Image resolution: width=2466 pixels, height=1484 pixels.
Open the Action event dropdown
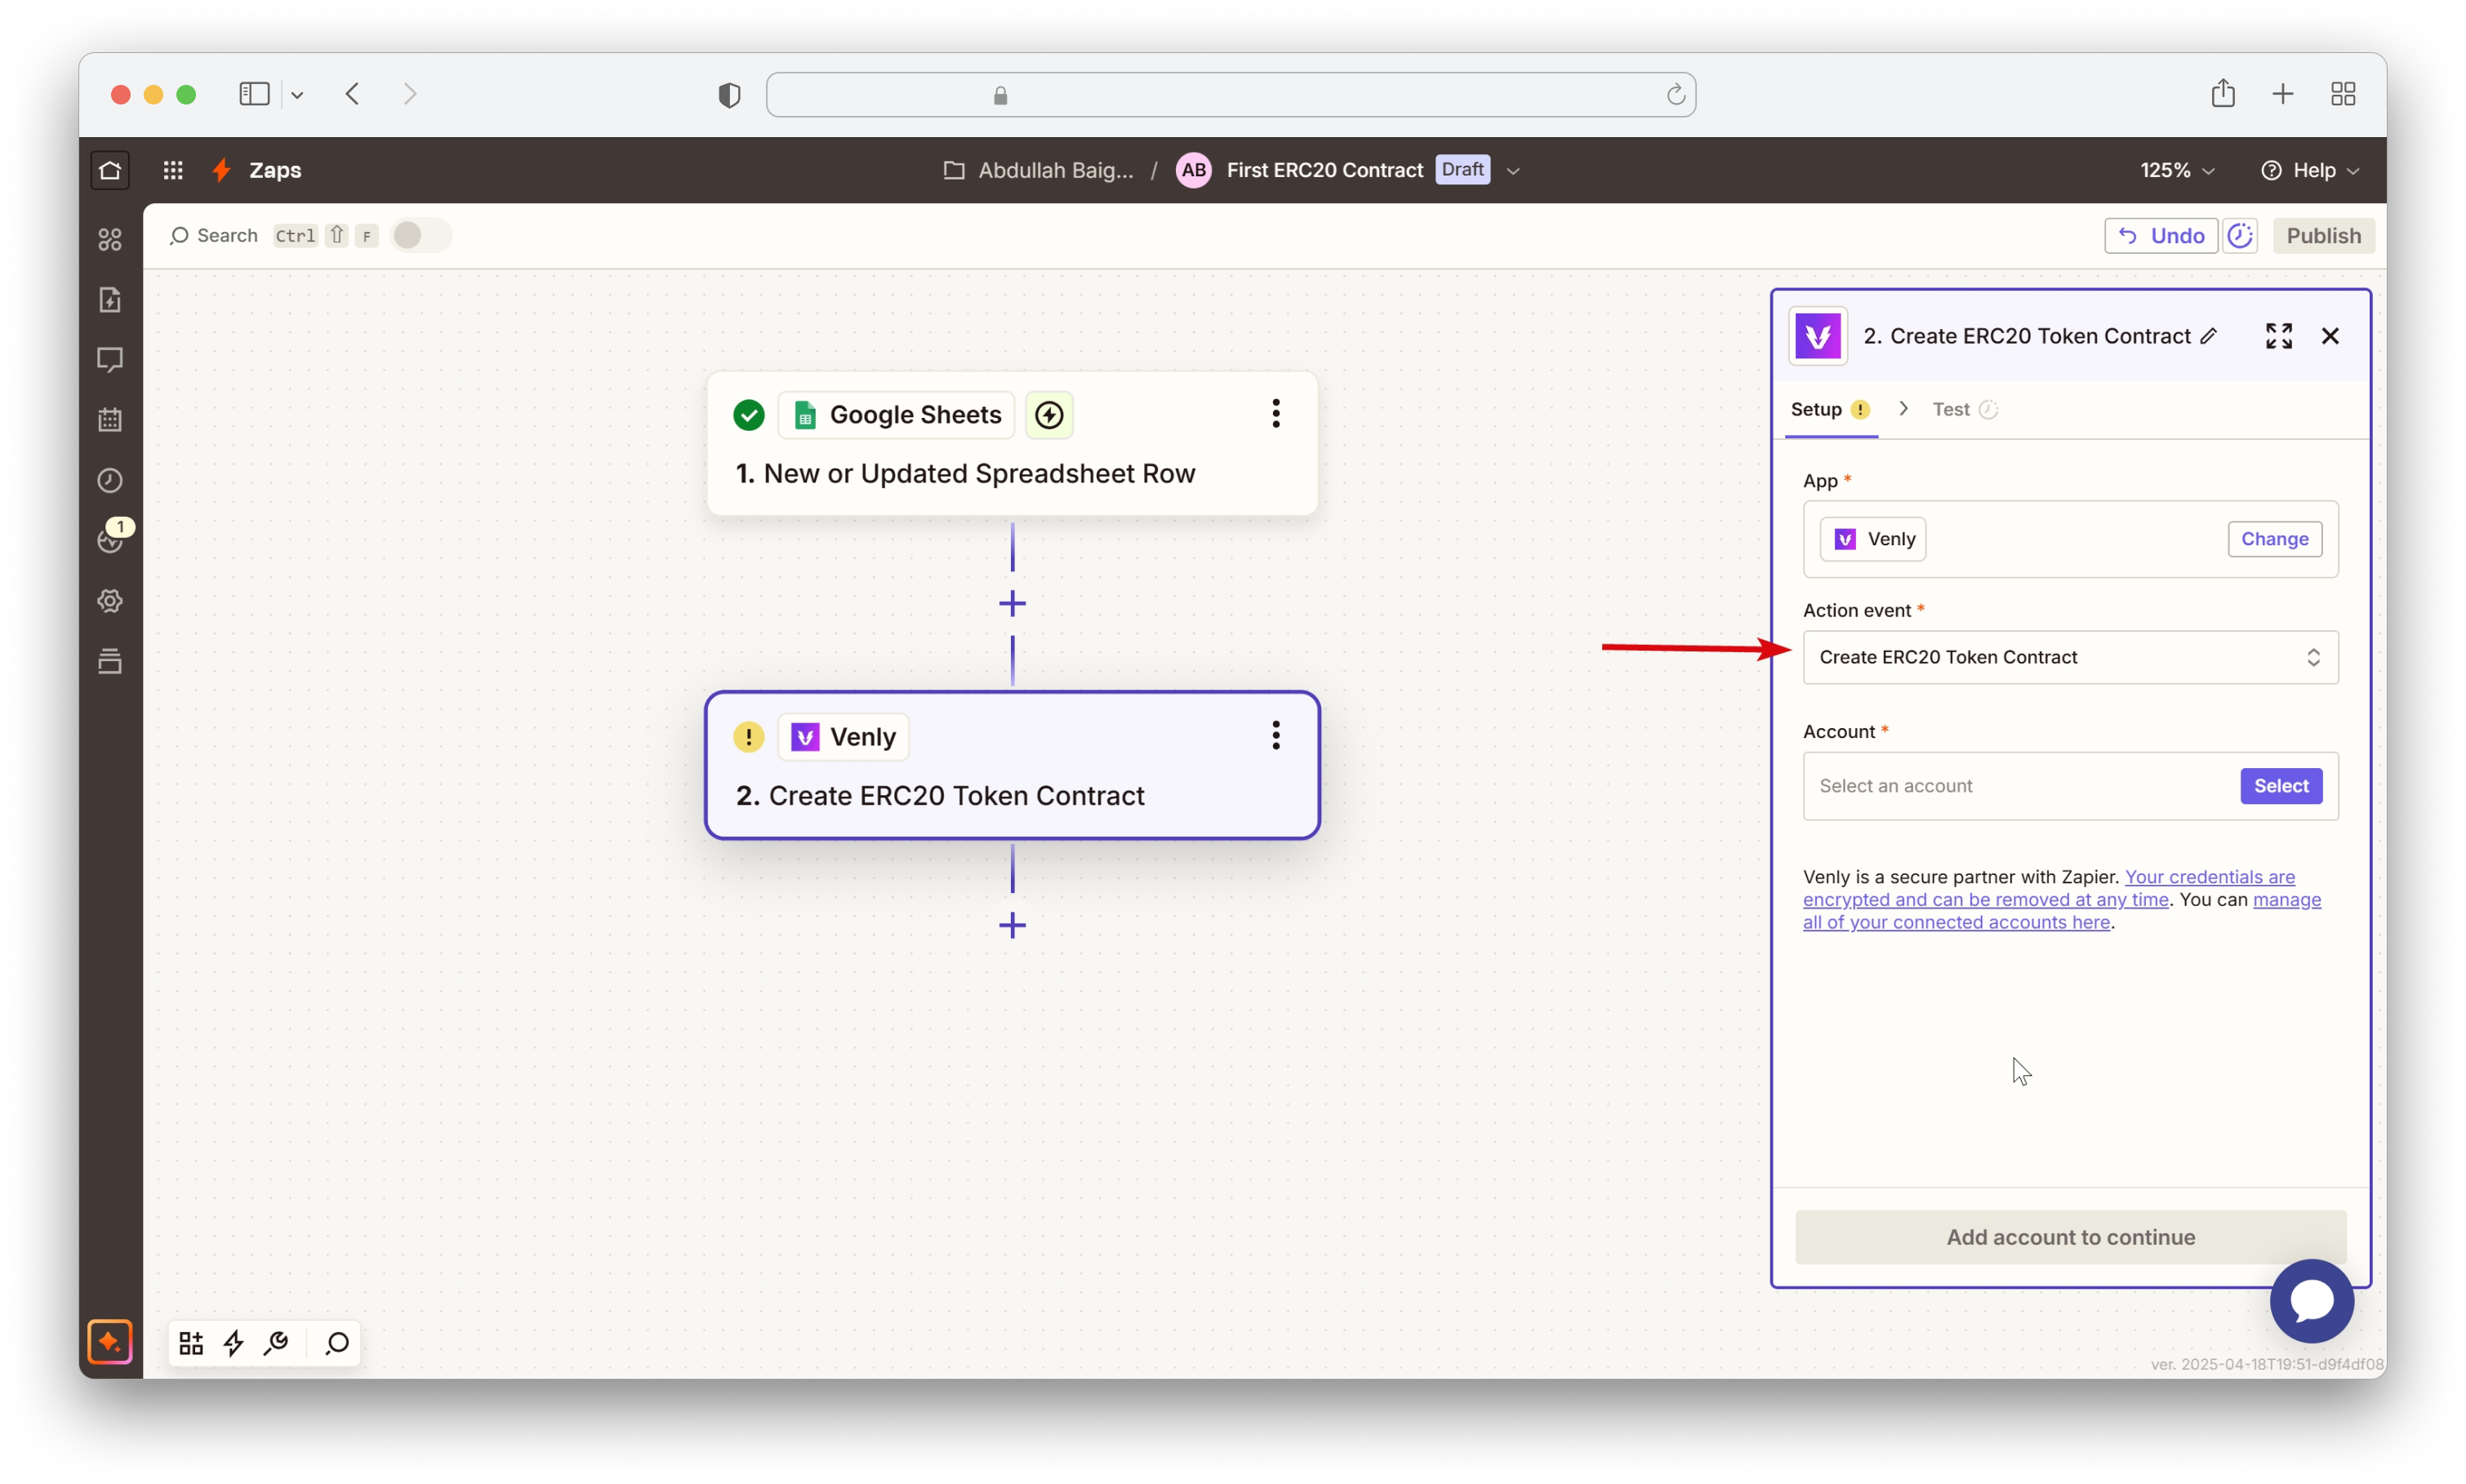2069,657
